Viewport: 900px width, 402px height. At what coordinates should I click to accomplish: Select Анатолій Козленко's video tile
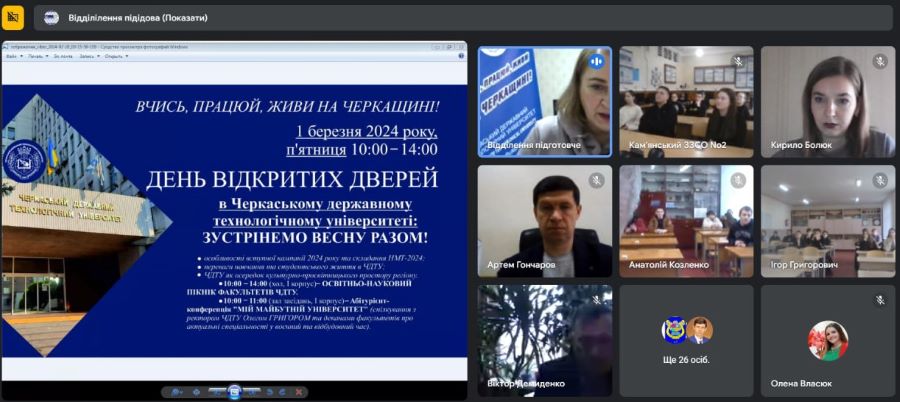[686, 221]
